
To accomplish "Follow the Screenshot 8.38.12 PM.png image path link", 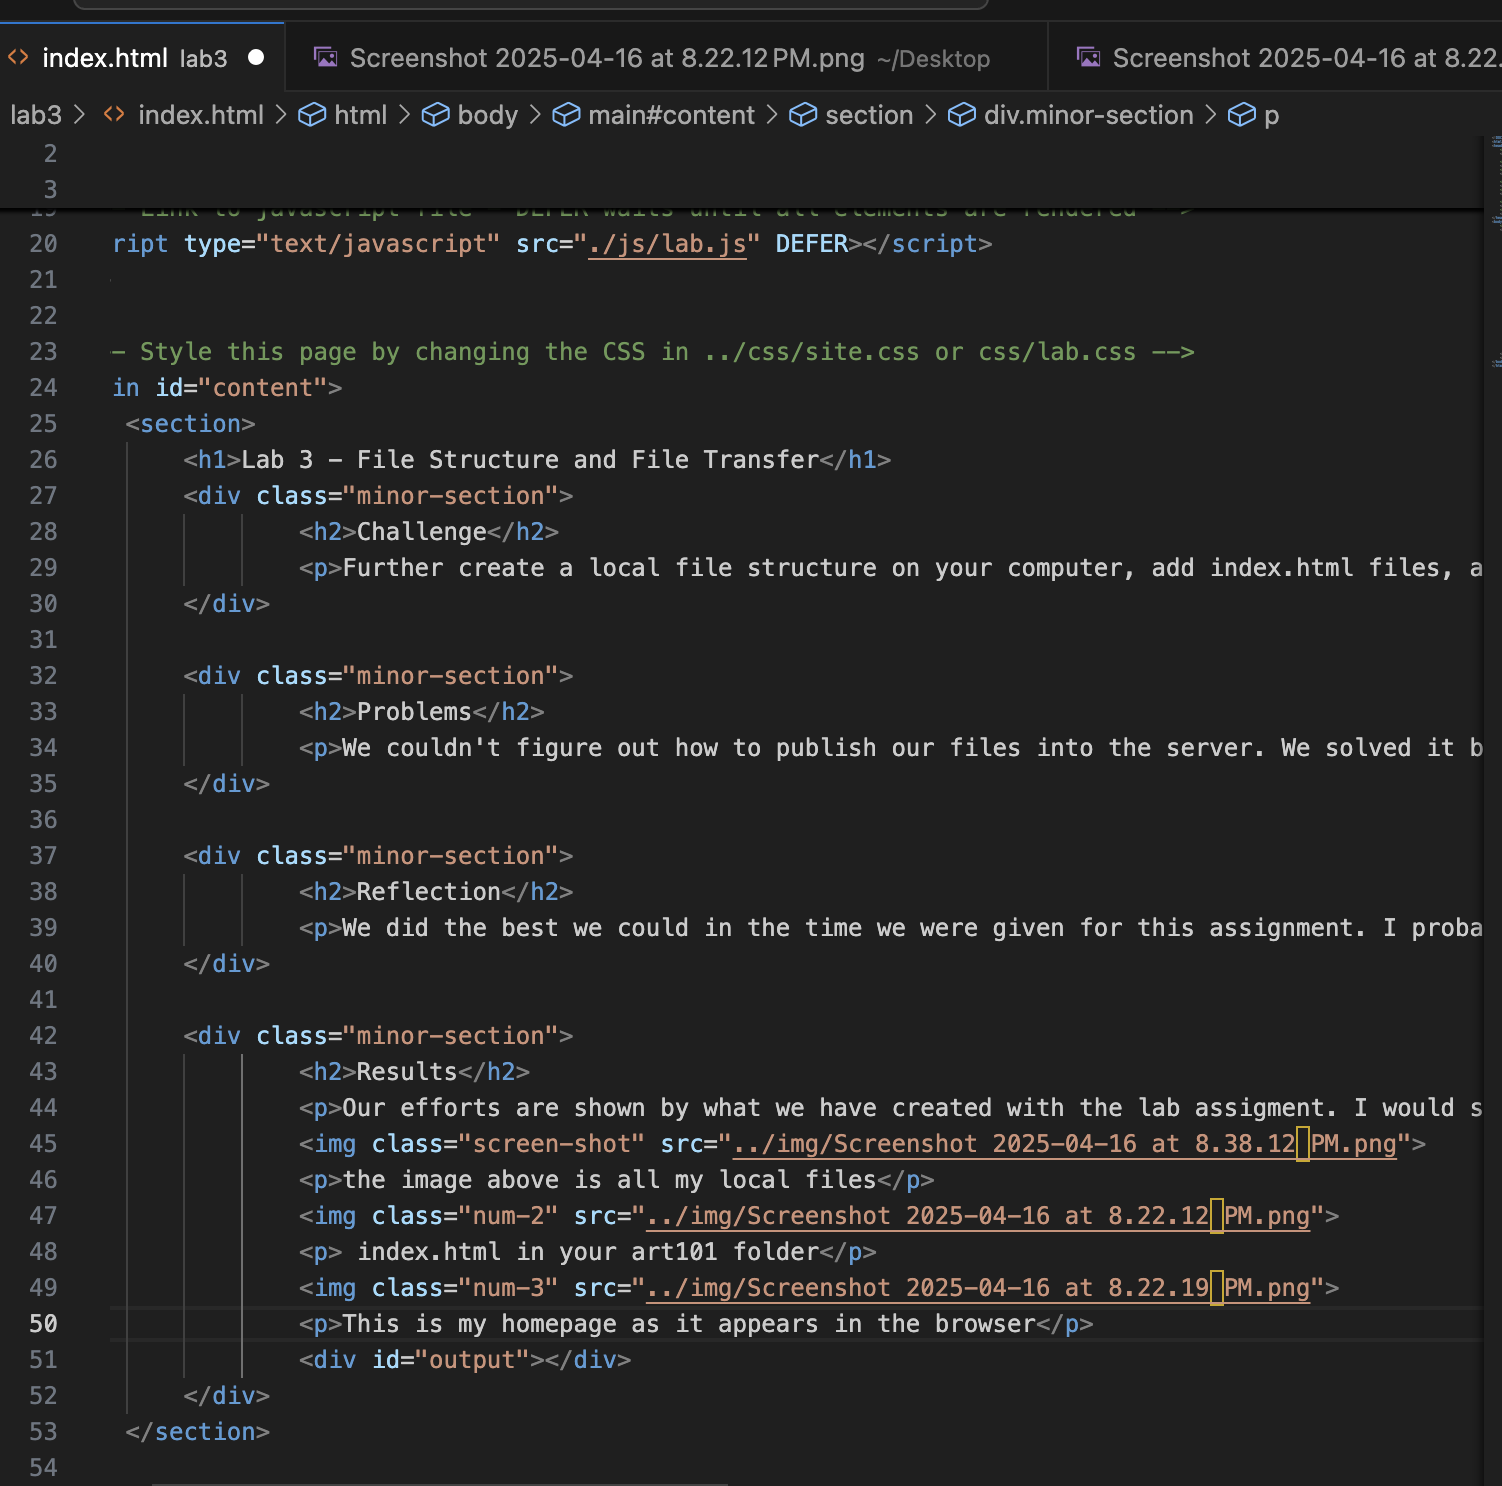I will tap(1064, 1144).
